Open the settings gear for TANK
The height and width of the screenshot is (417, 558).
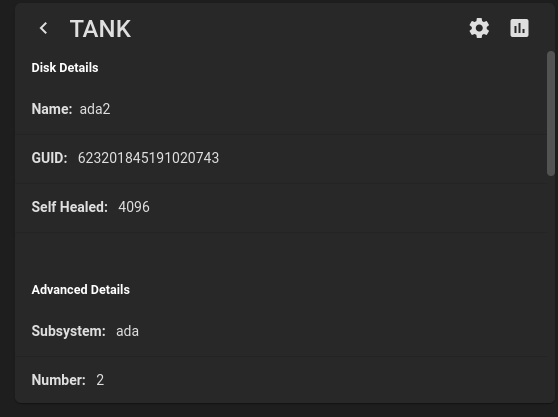[x=479, y=28]
